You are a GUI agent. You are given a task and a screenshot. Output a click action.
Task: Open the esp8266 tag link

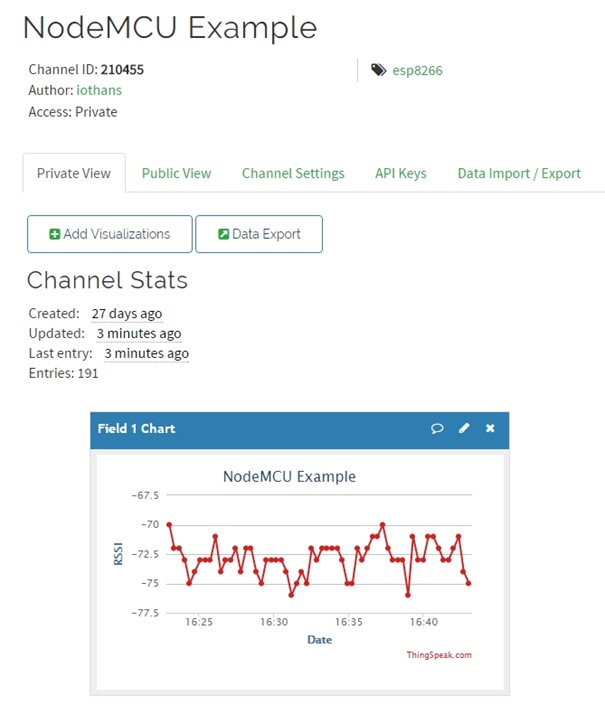point(417,71)
